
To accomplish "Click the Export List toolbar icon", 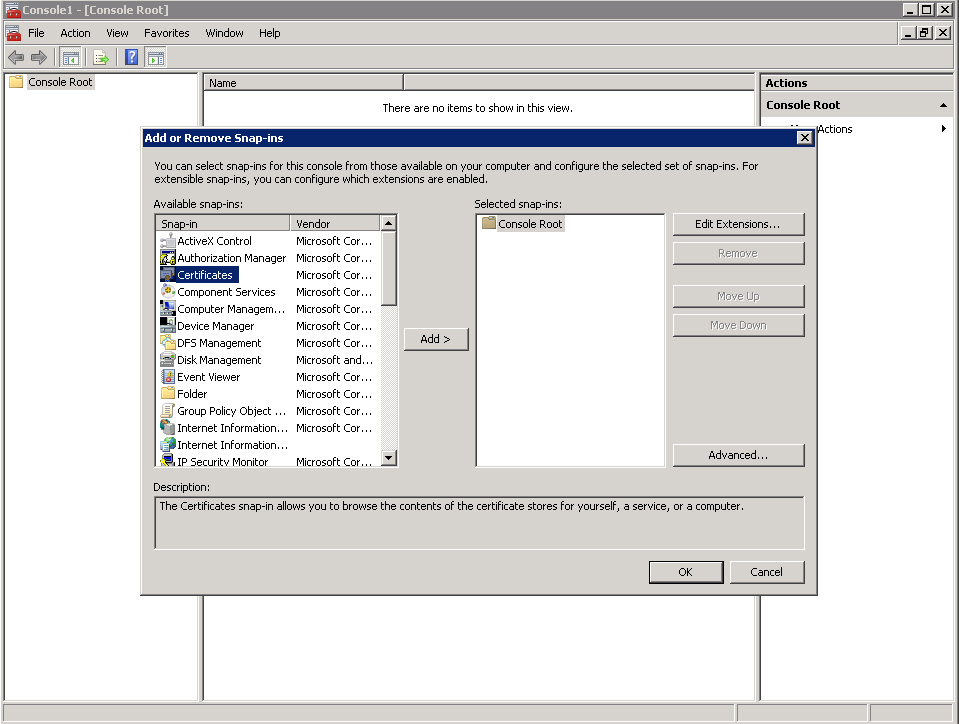I will pos(101,57).
